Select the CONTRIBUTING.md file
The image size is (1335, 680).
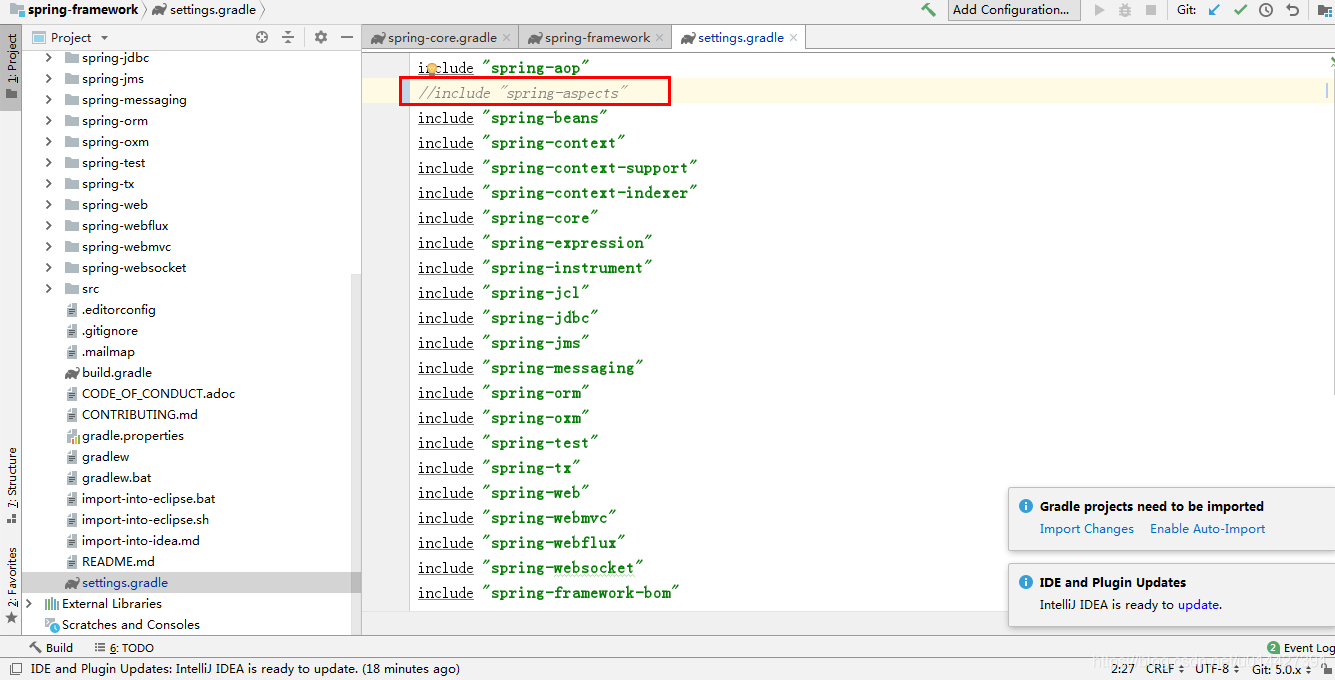[x=140, y=414]
